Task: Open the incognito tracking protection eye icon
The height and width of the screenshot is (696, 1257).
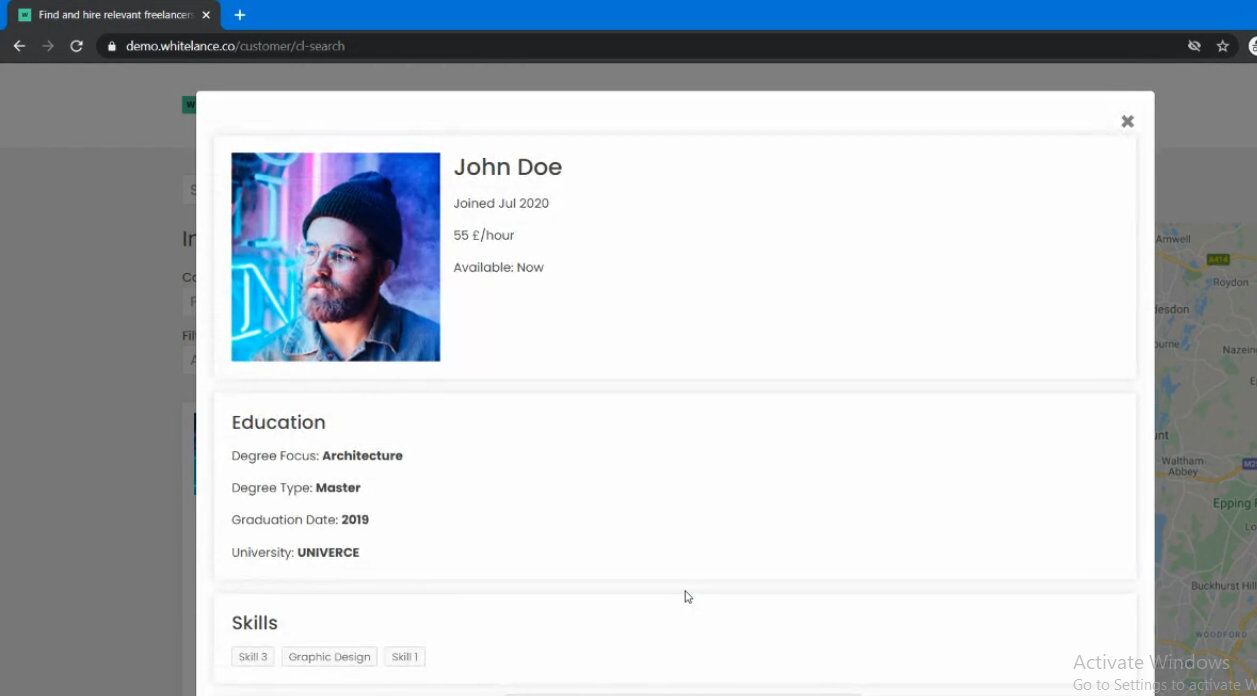Action: (x=1194, y=46)
